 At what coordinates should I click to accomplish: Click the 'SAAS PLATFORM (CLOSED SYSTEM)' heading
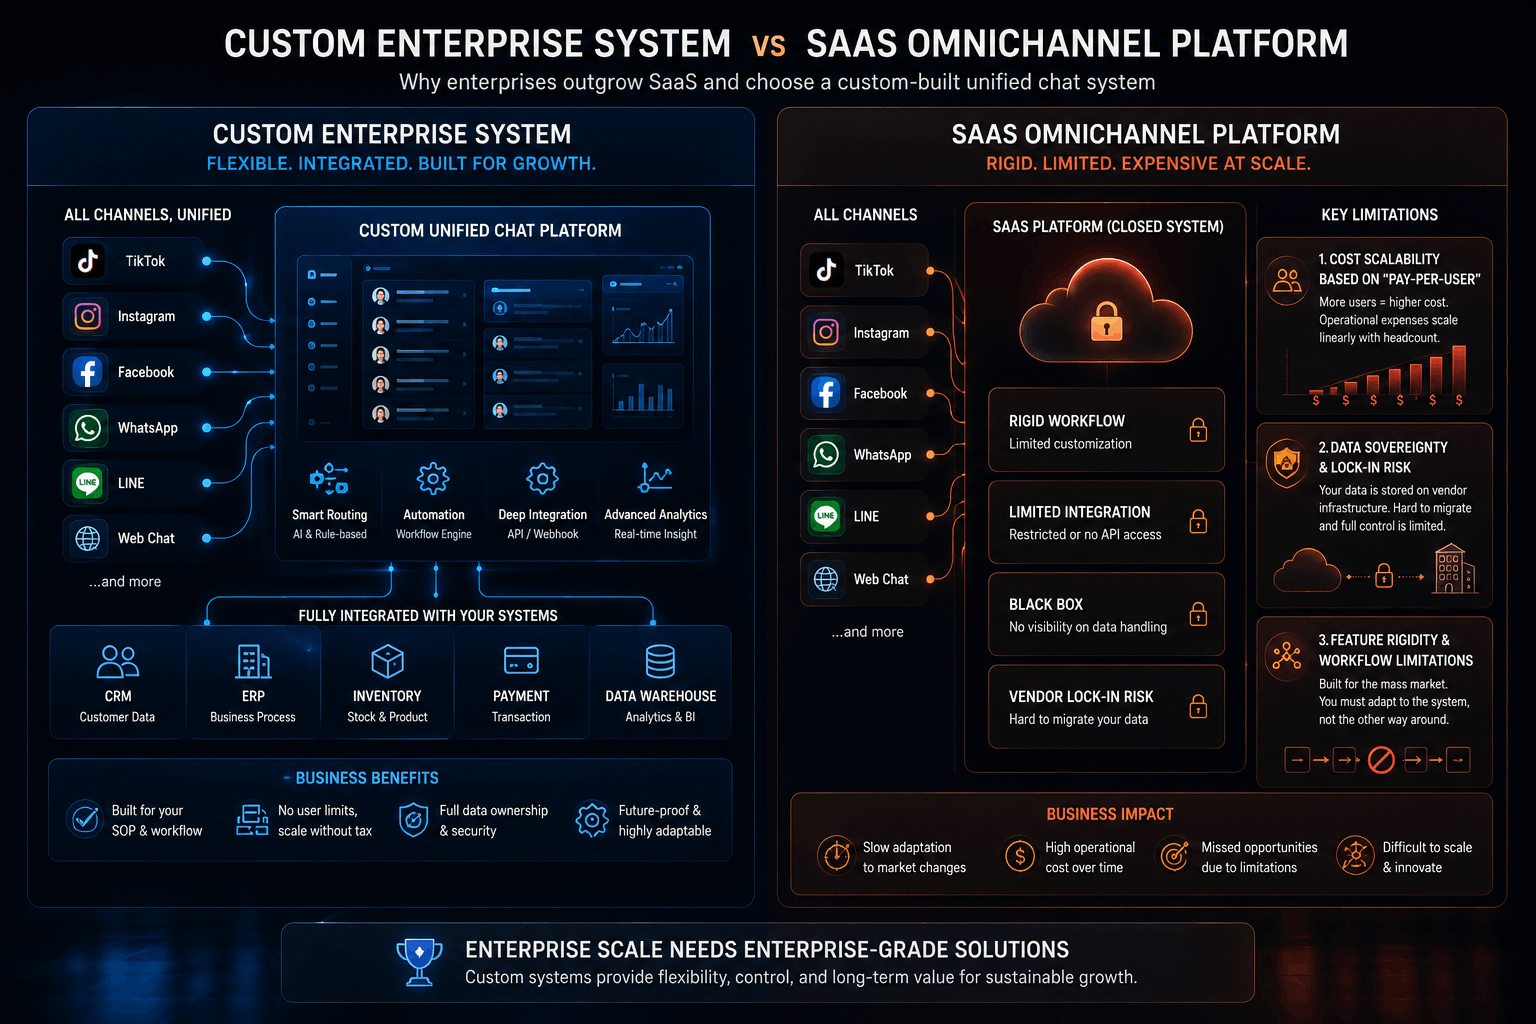[x=1108, y=227]
